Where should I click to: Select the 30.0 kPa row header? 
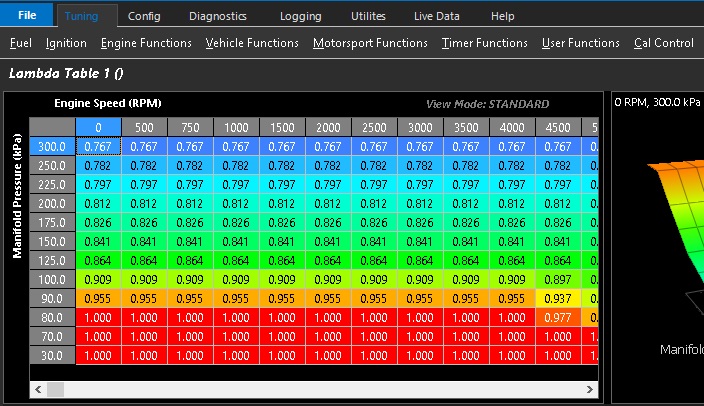[52, 356]
